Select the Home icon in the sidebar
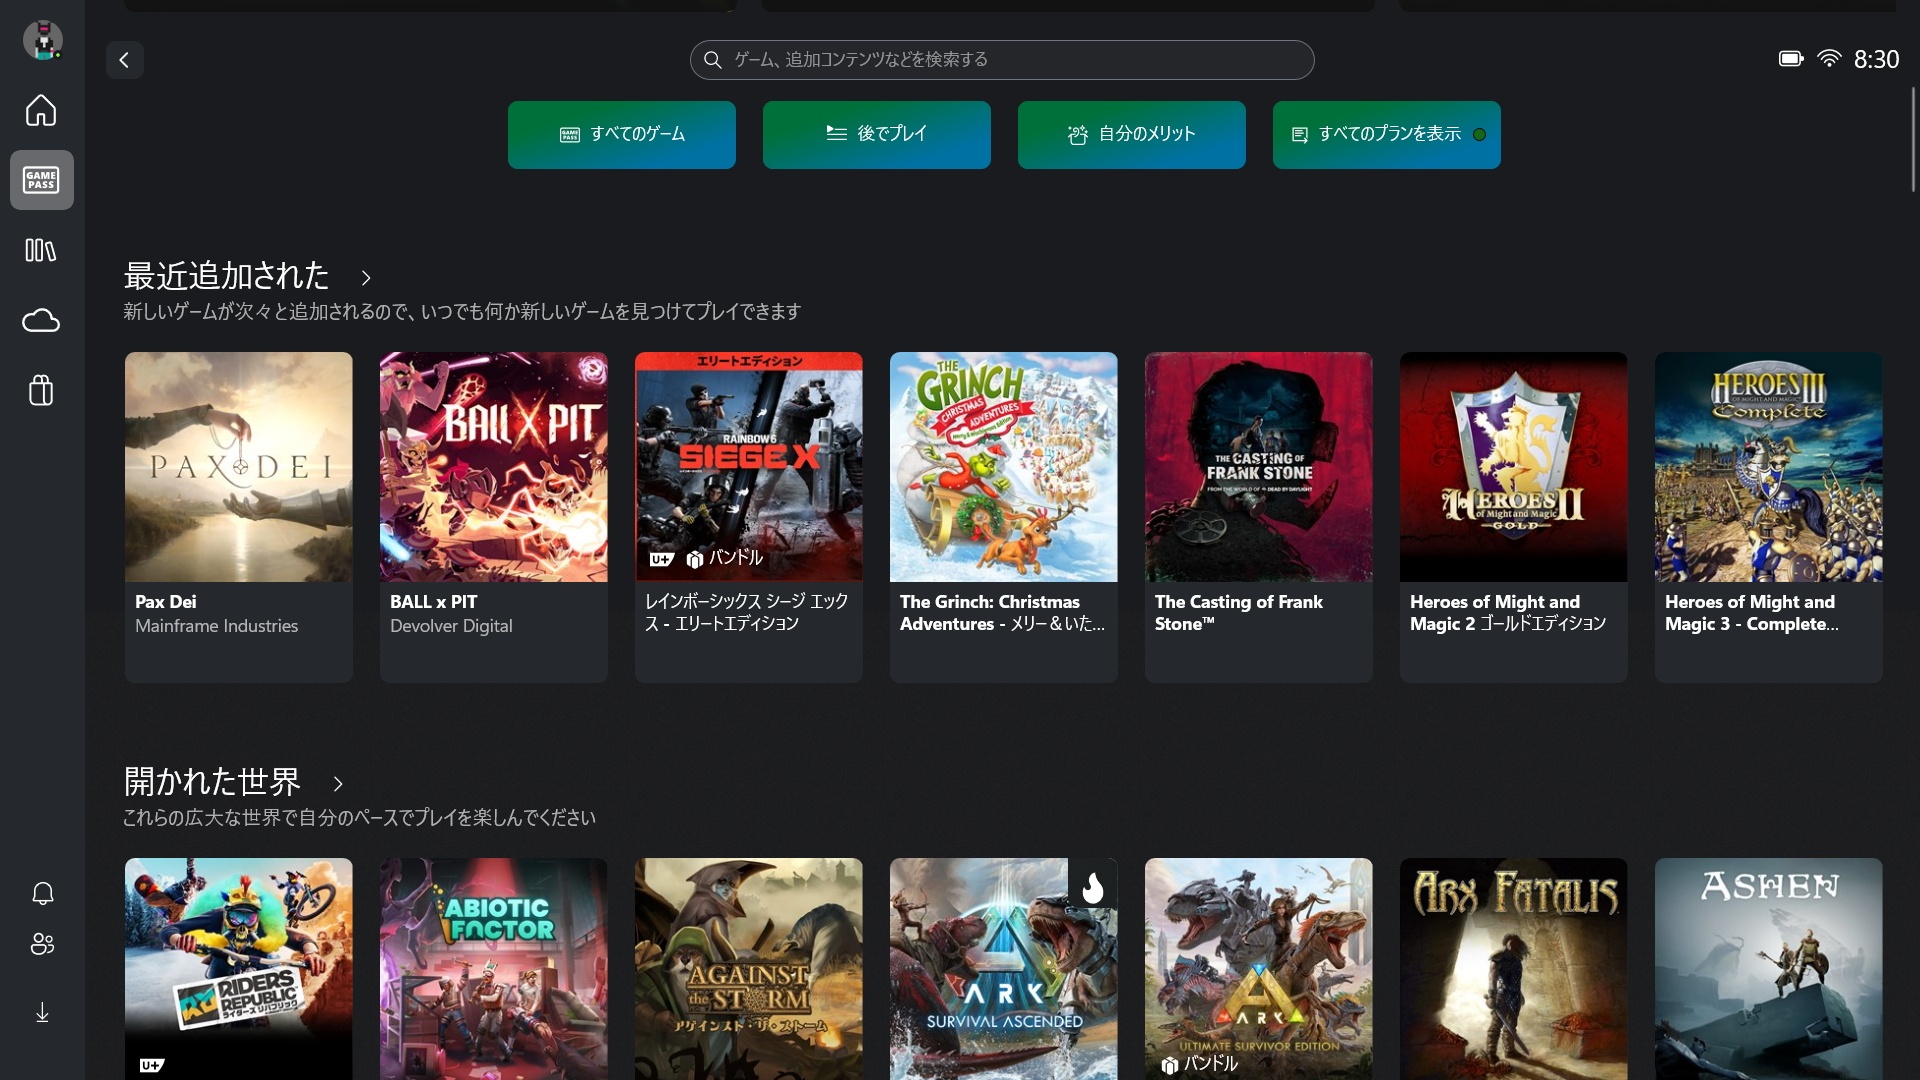1920x1080 pixels. pyautogui.click(x=41, y=111)
